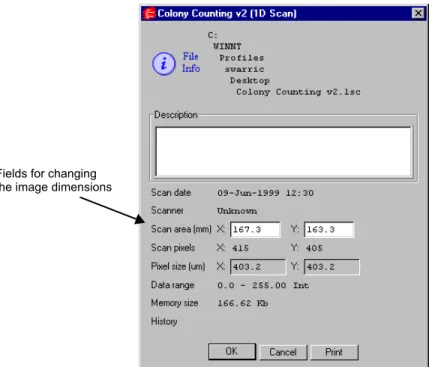Click the swarric path entry
Image resolution: width=435 pixels, height=367 pixels.
tap(245, 69)
